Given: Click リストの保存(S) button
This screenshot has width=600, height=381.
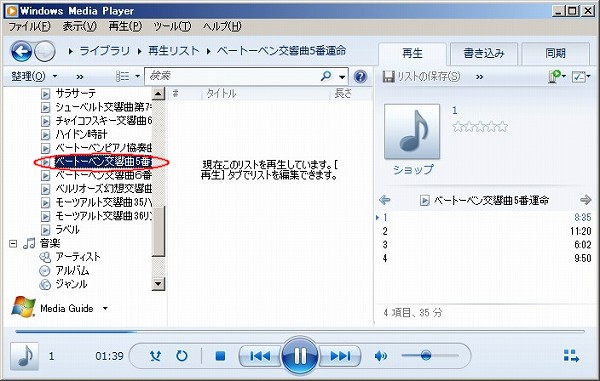Looking at the screenshot, I should (x=421, y=77).
